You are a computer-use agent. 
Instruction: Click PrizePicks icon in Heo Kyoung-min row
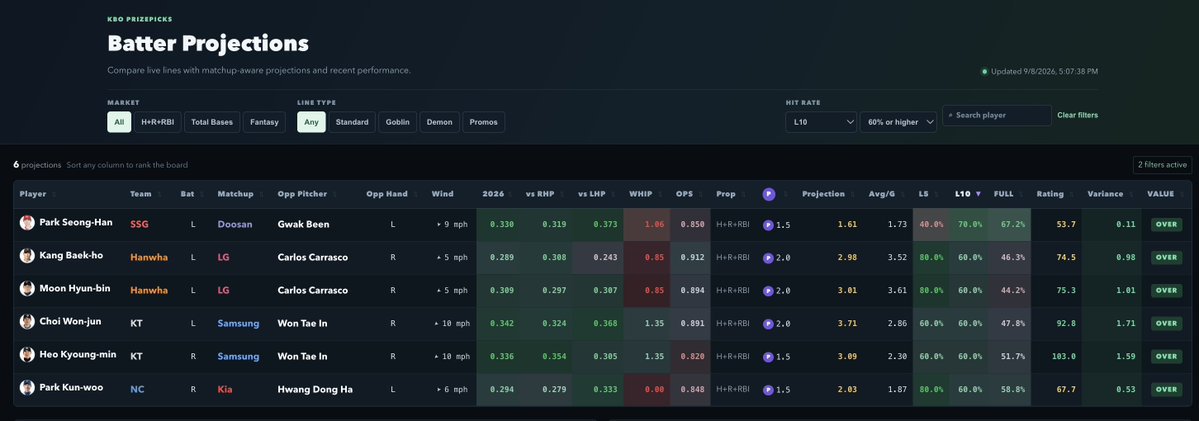coord(767,357)
